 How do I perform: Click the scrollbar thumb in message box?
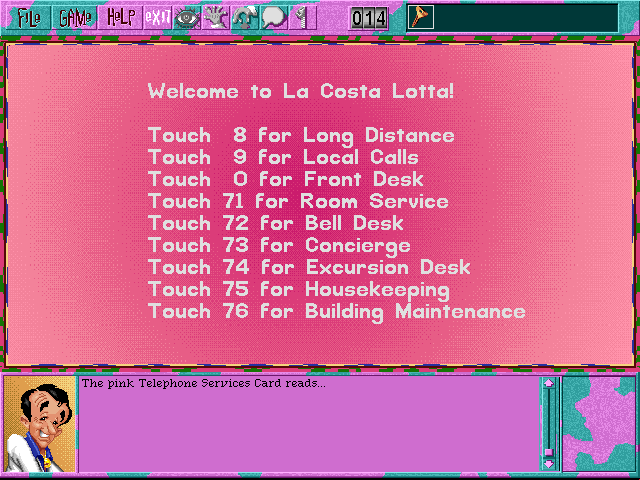coord(549,452)
